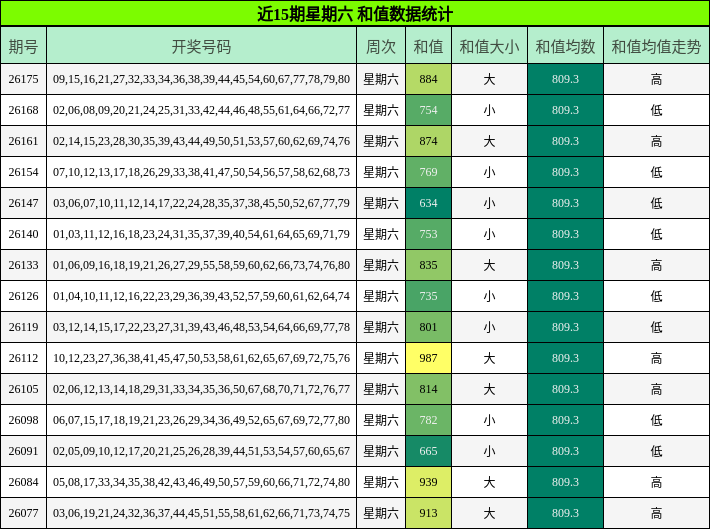Viewport: 710px width, 529px height.
Task: Select period number 26168
Action: pyautogui.click(x=24, y=110)
